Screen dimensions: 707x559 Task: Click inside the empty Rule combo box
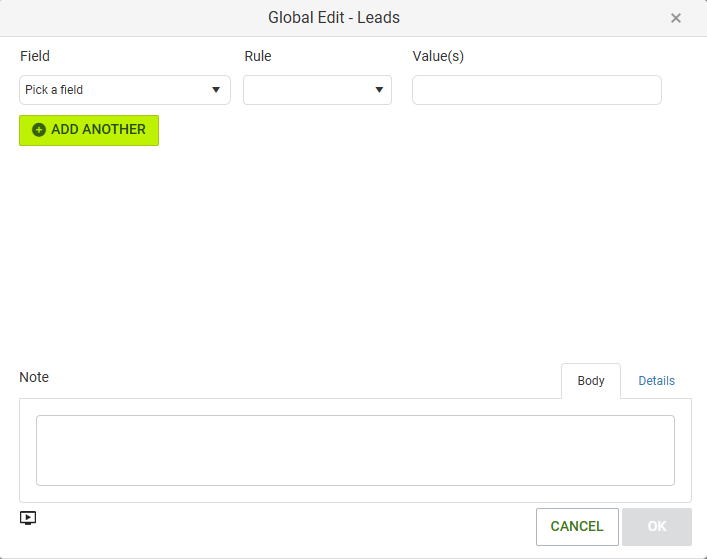coord(317,90)
